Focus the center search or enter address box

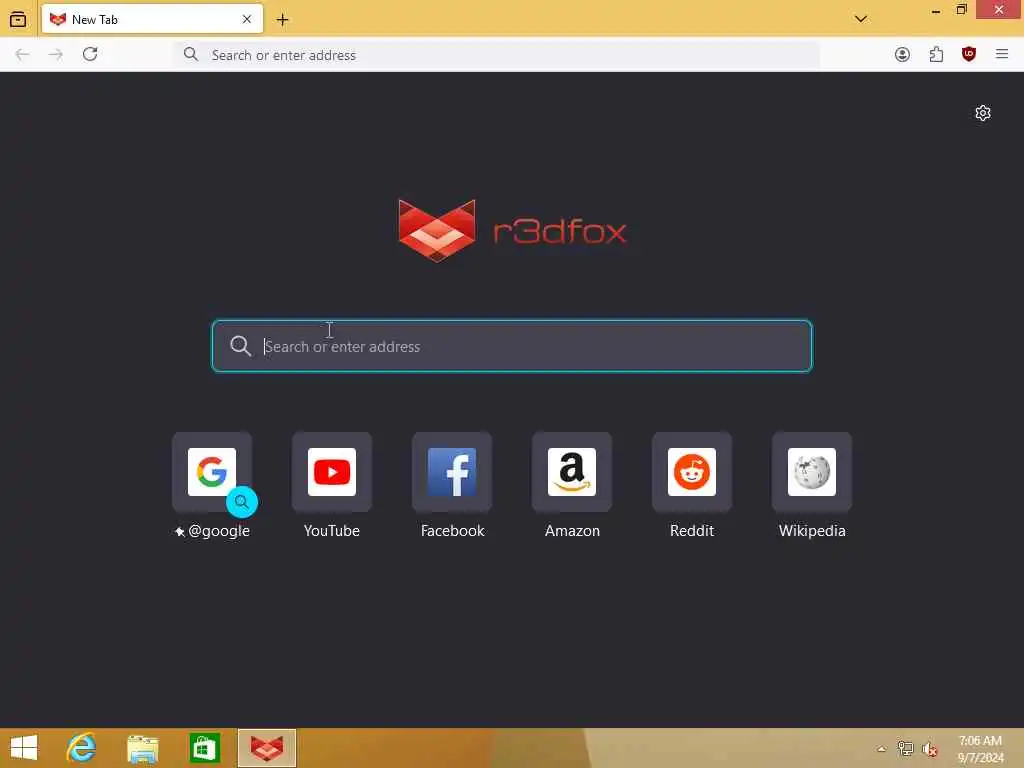tap(512, 346)
